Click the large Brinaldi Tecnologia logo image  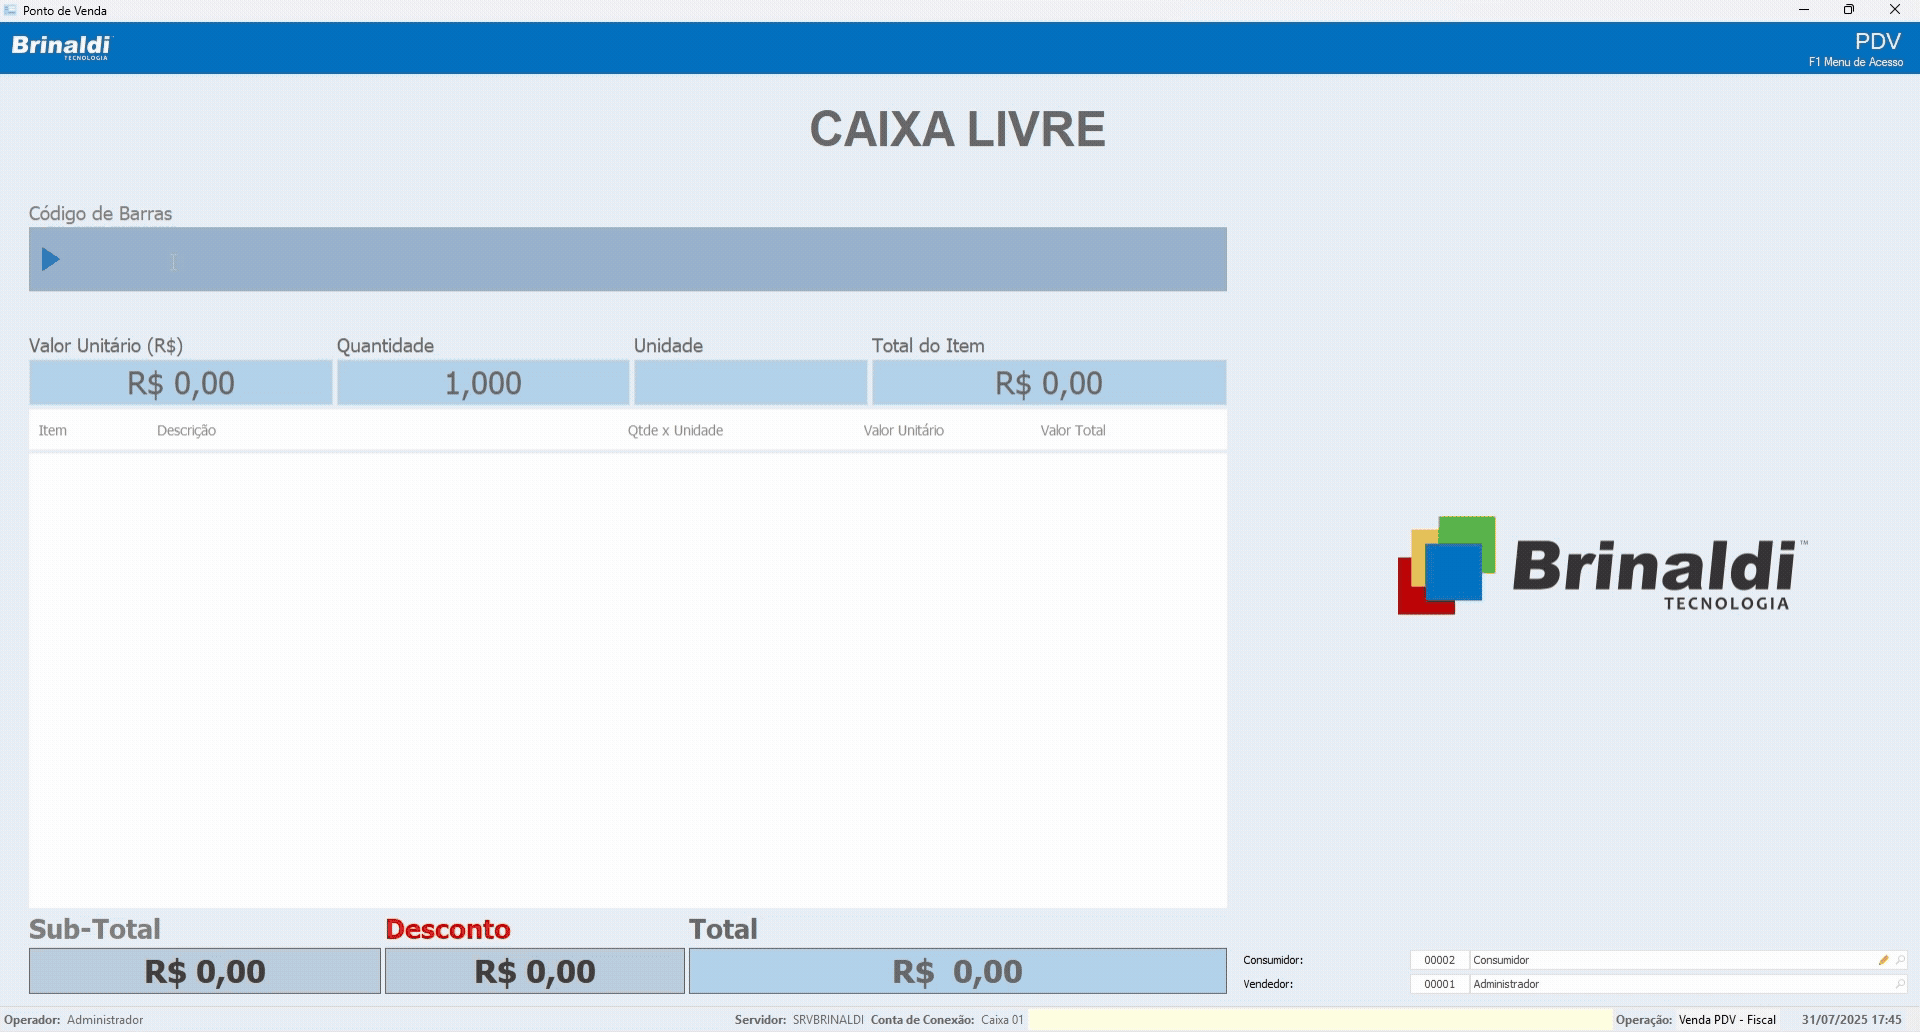tap(1603, 566)
